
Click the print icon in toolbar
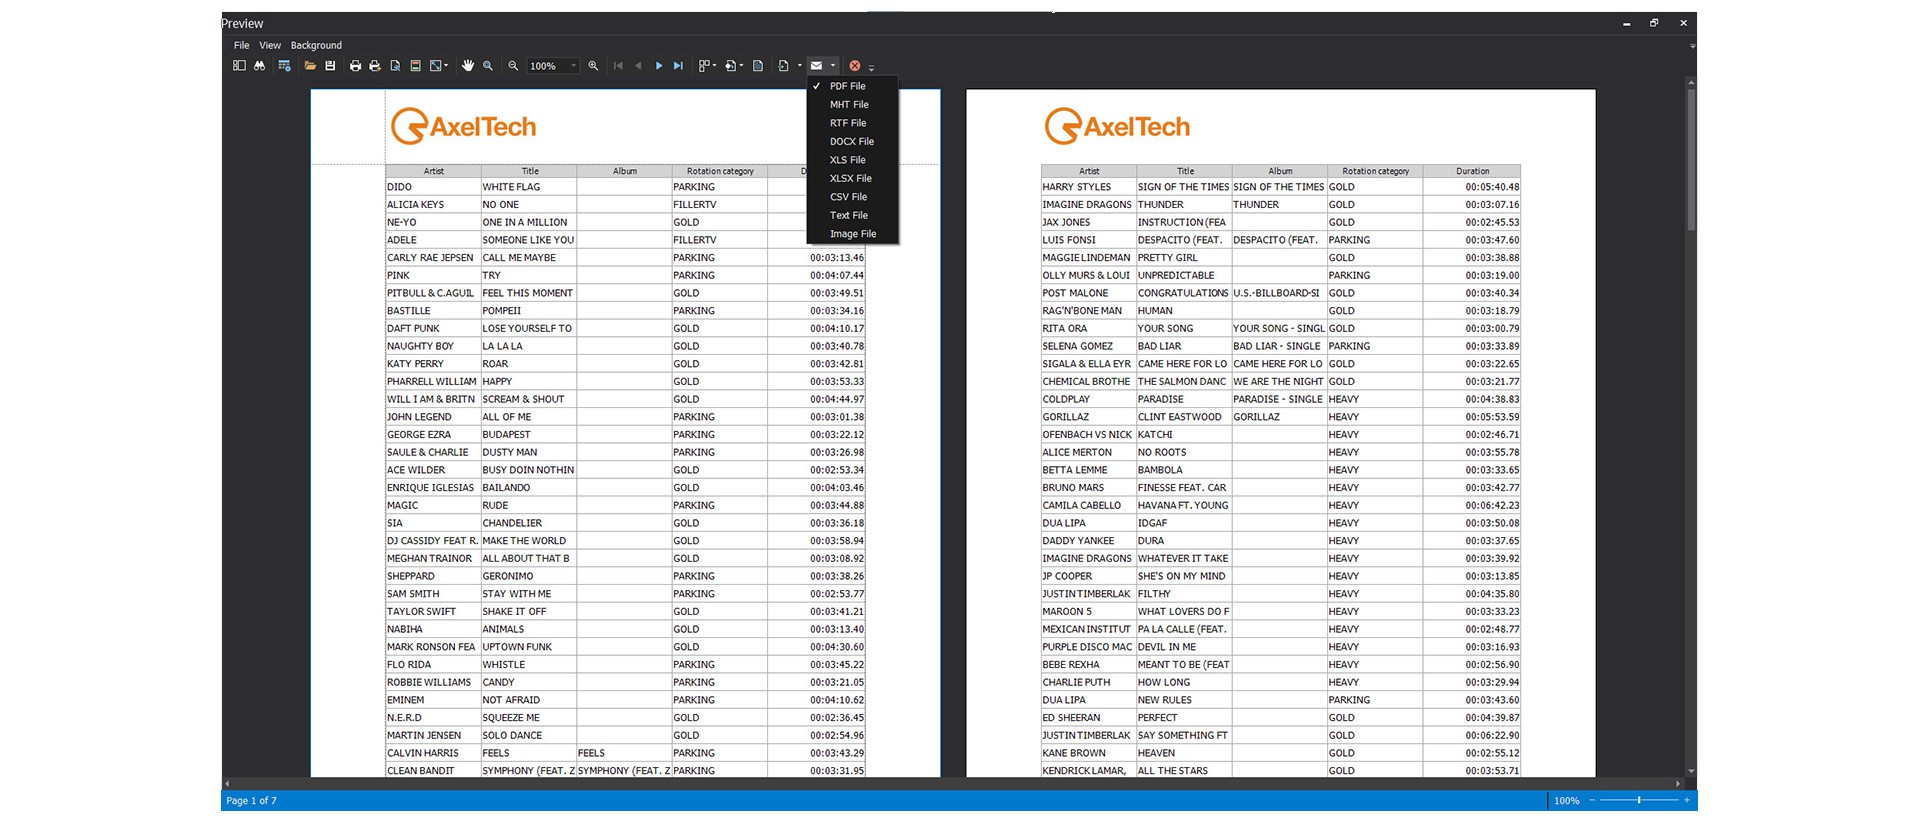tap(355, 66)
